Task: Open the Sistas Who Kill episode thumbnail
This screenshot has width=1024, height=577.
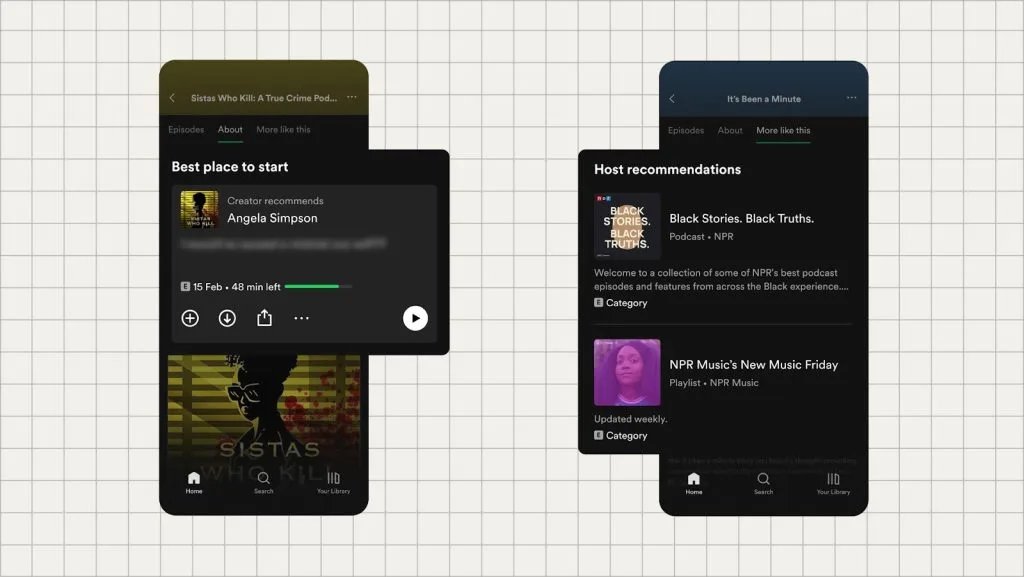Action: point(200,210)
